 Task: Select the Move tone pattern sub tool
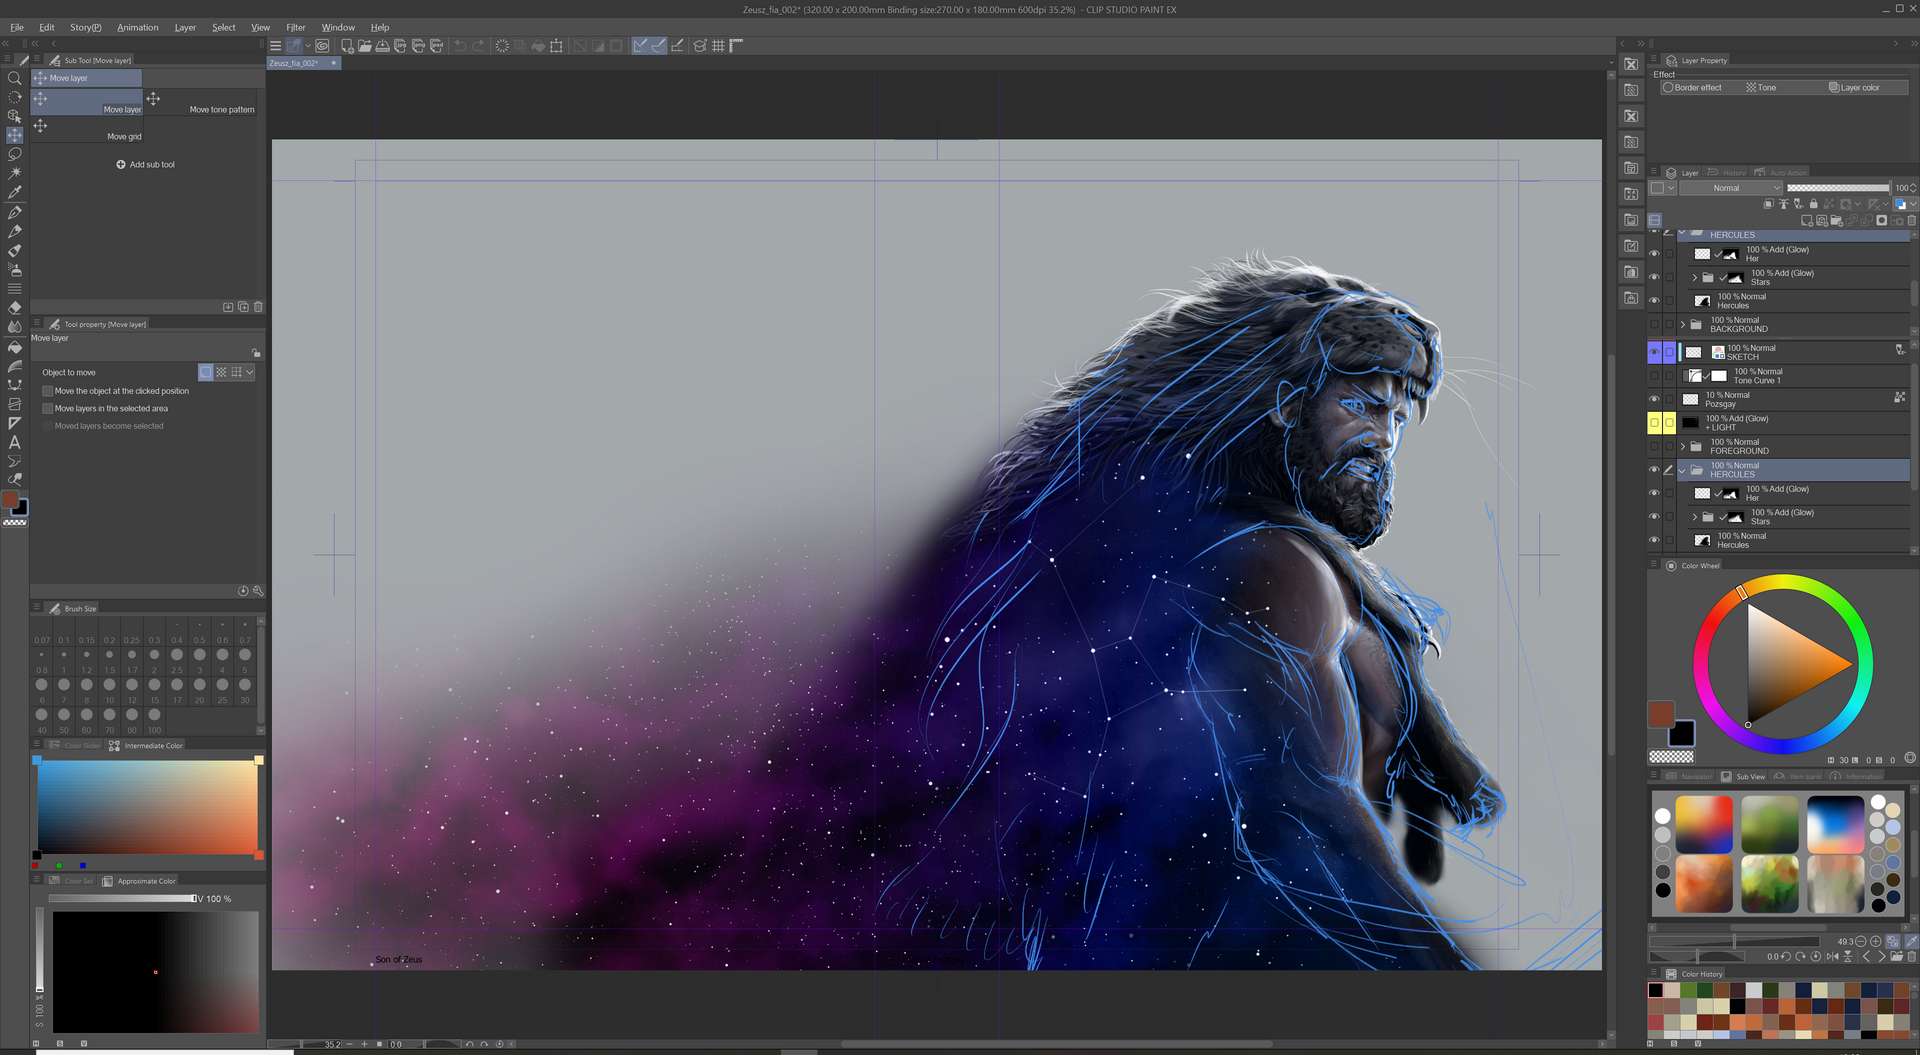click(201, 102)
